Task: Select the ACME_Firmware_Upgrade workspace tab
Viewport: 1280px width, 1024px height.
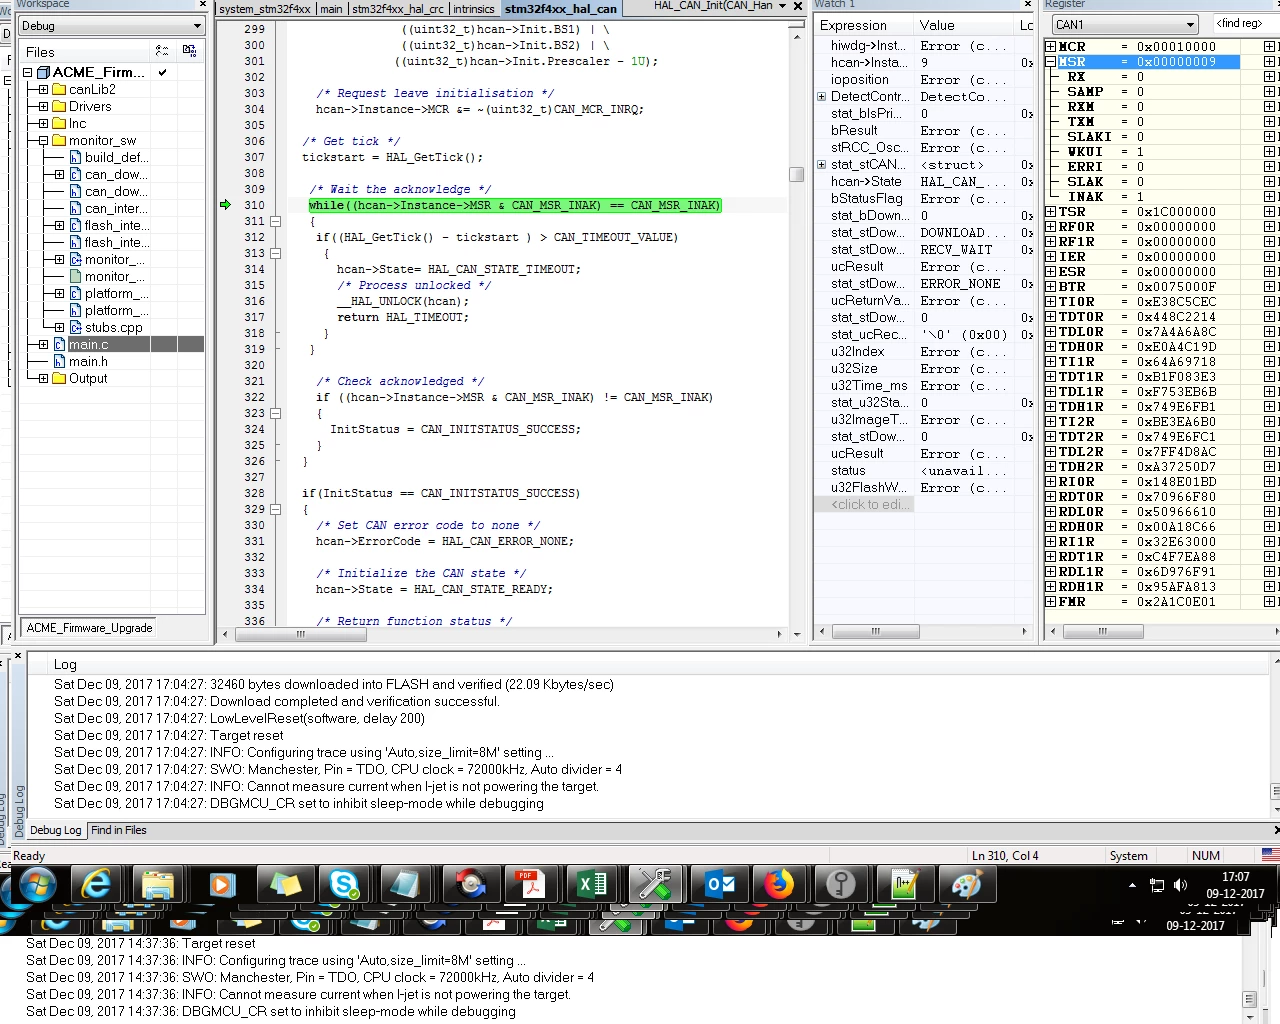Action: [89, 628]
